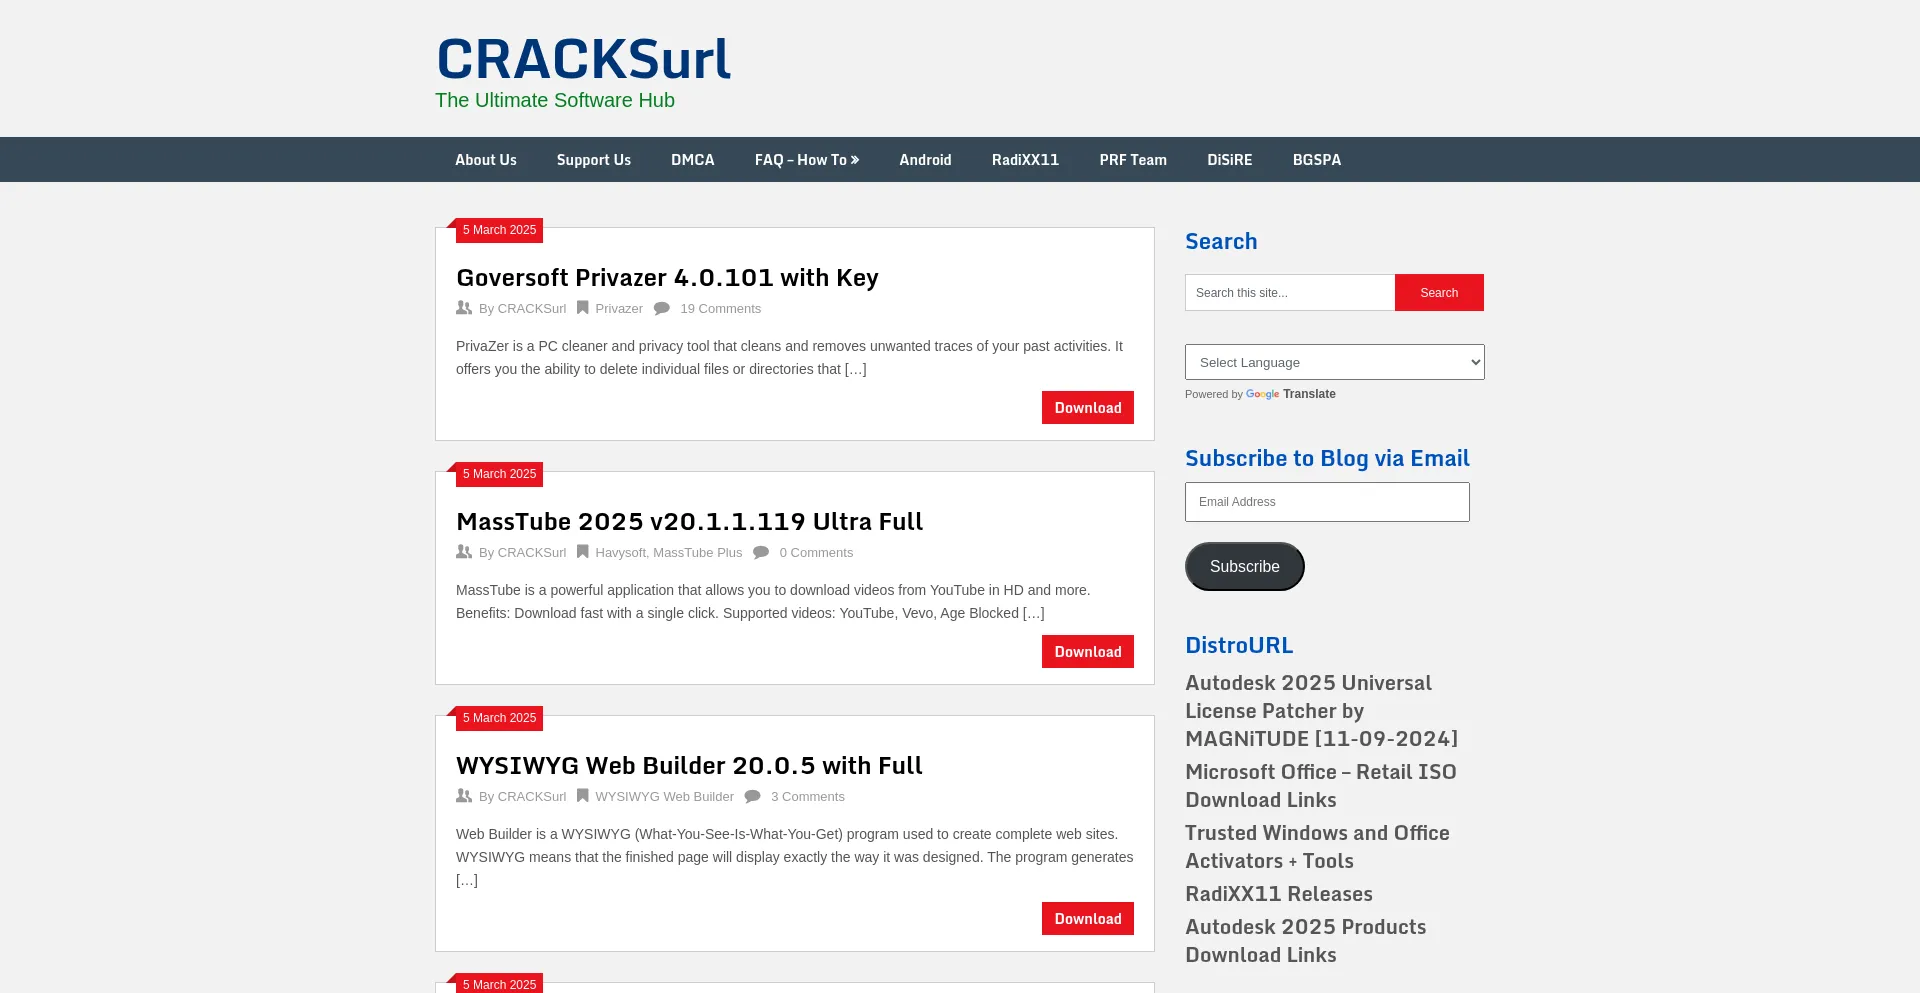Image resolution: width=1920 pixels, height=993 pixels.
Task: Click the comment bubble icon beside 0 Comments
Action: pyautogui.click(x=761, y=552)
